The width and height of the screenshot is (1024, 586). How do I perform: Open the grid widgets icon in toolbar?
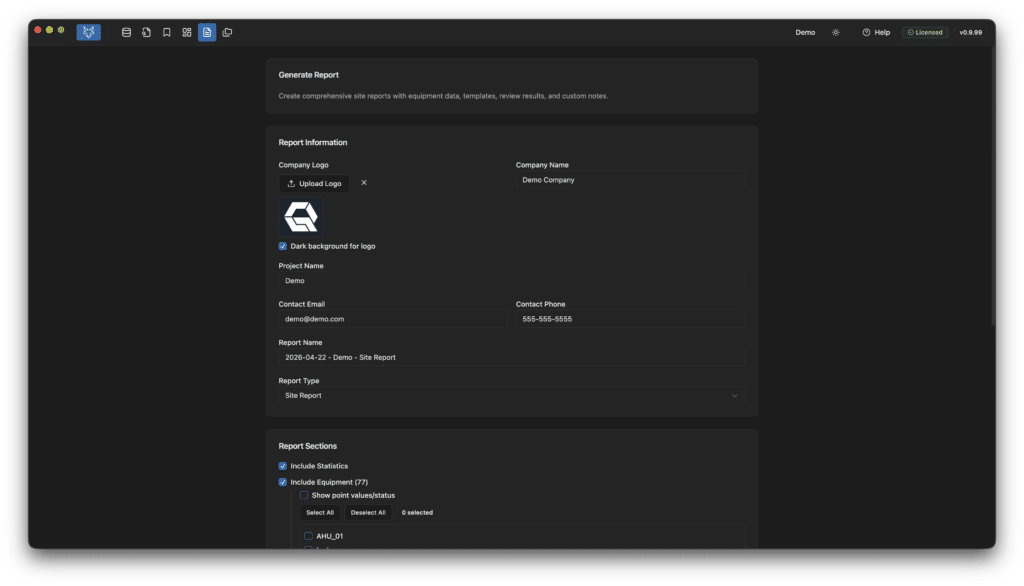point(187,32)
